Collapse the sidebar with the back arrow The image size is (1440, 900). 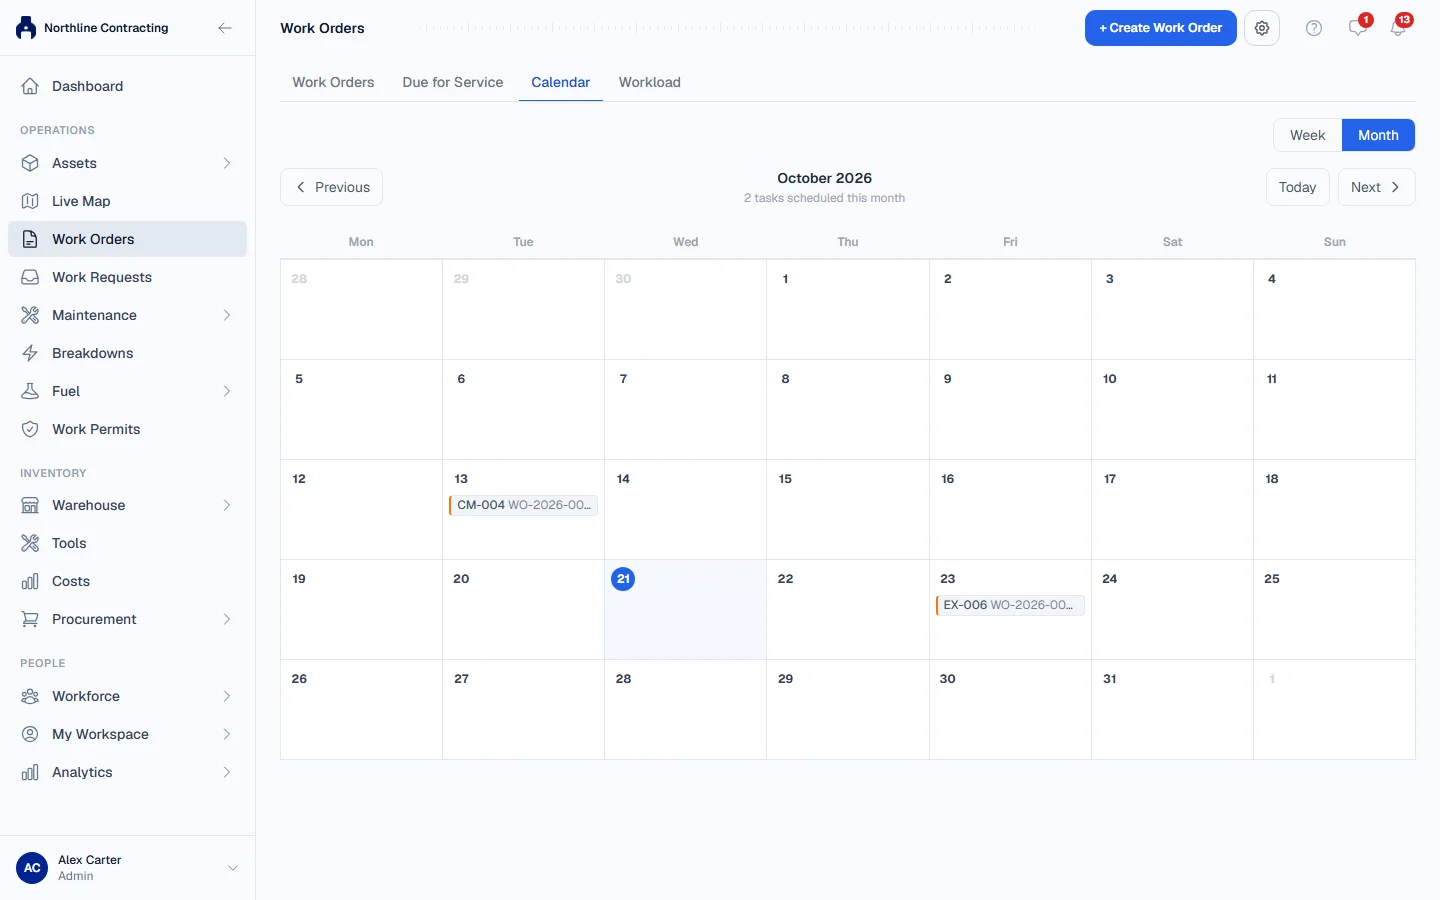tap(225, 28)
